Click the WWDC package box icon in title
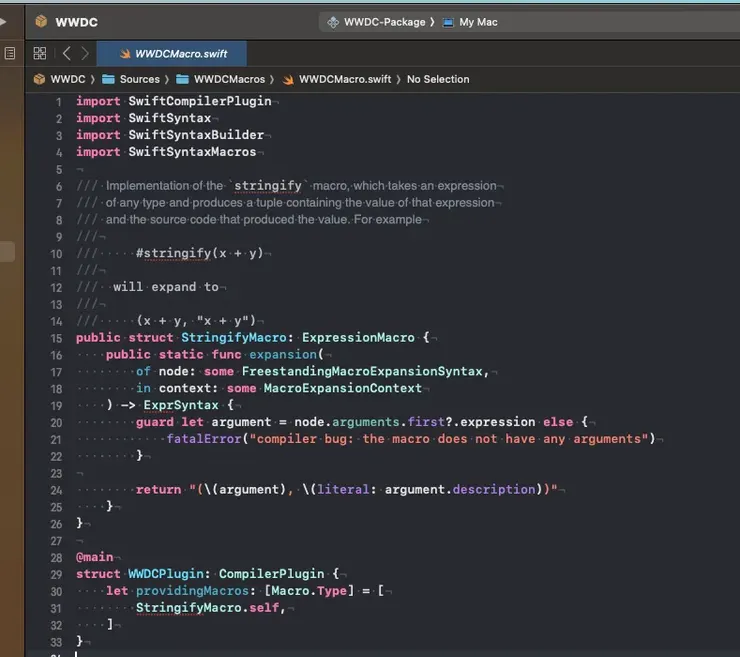 [41, 21]
